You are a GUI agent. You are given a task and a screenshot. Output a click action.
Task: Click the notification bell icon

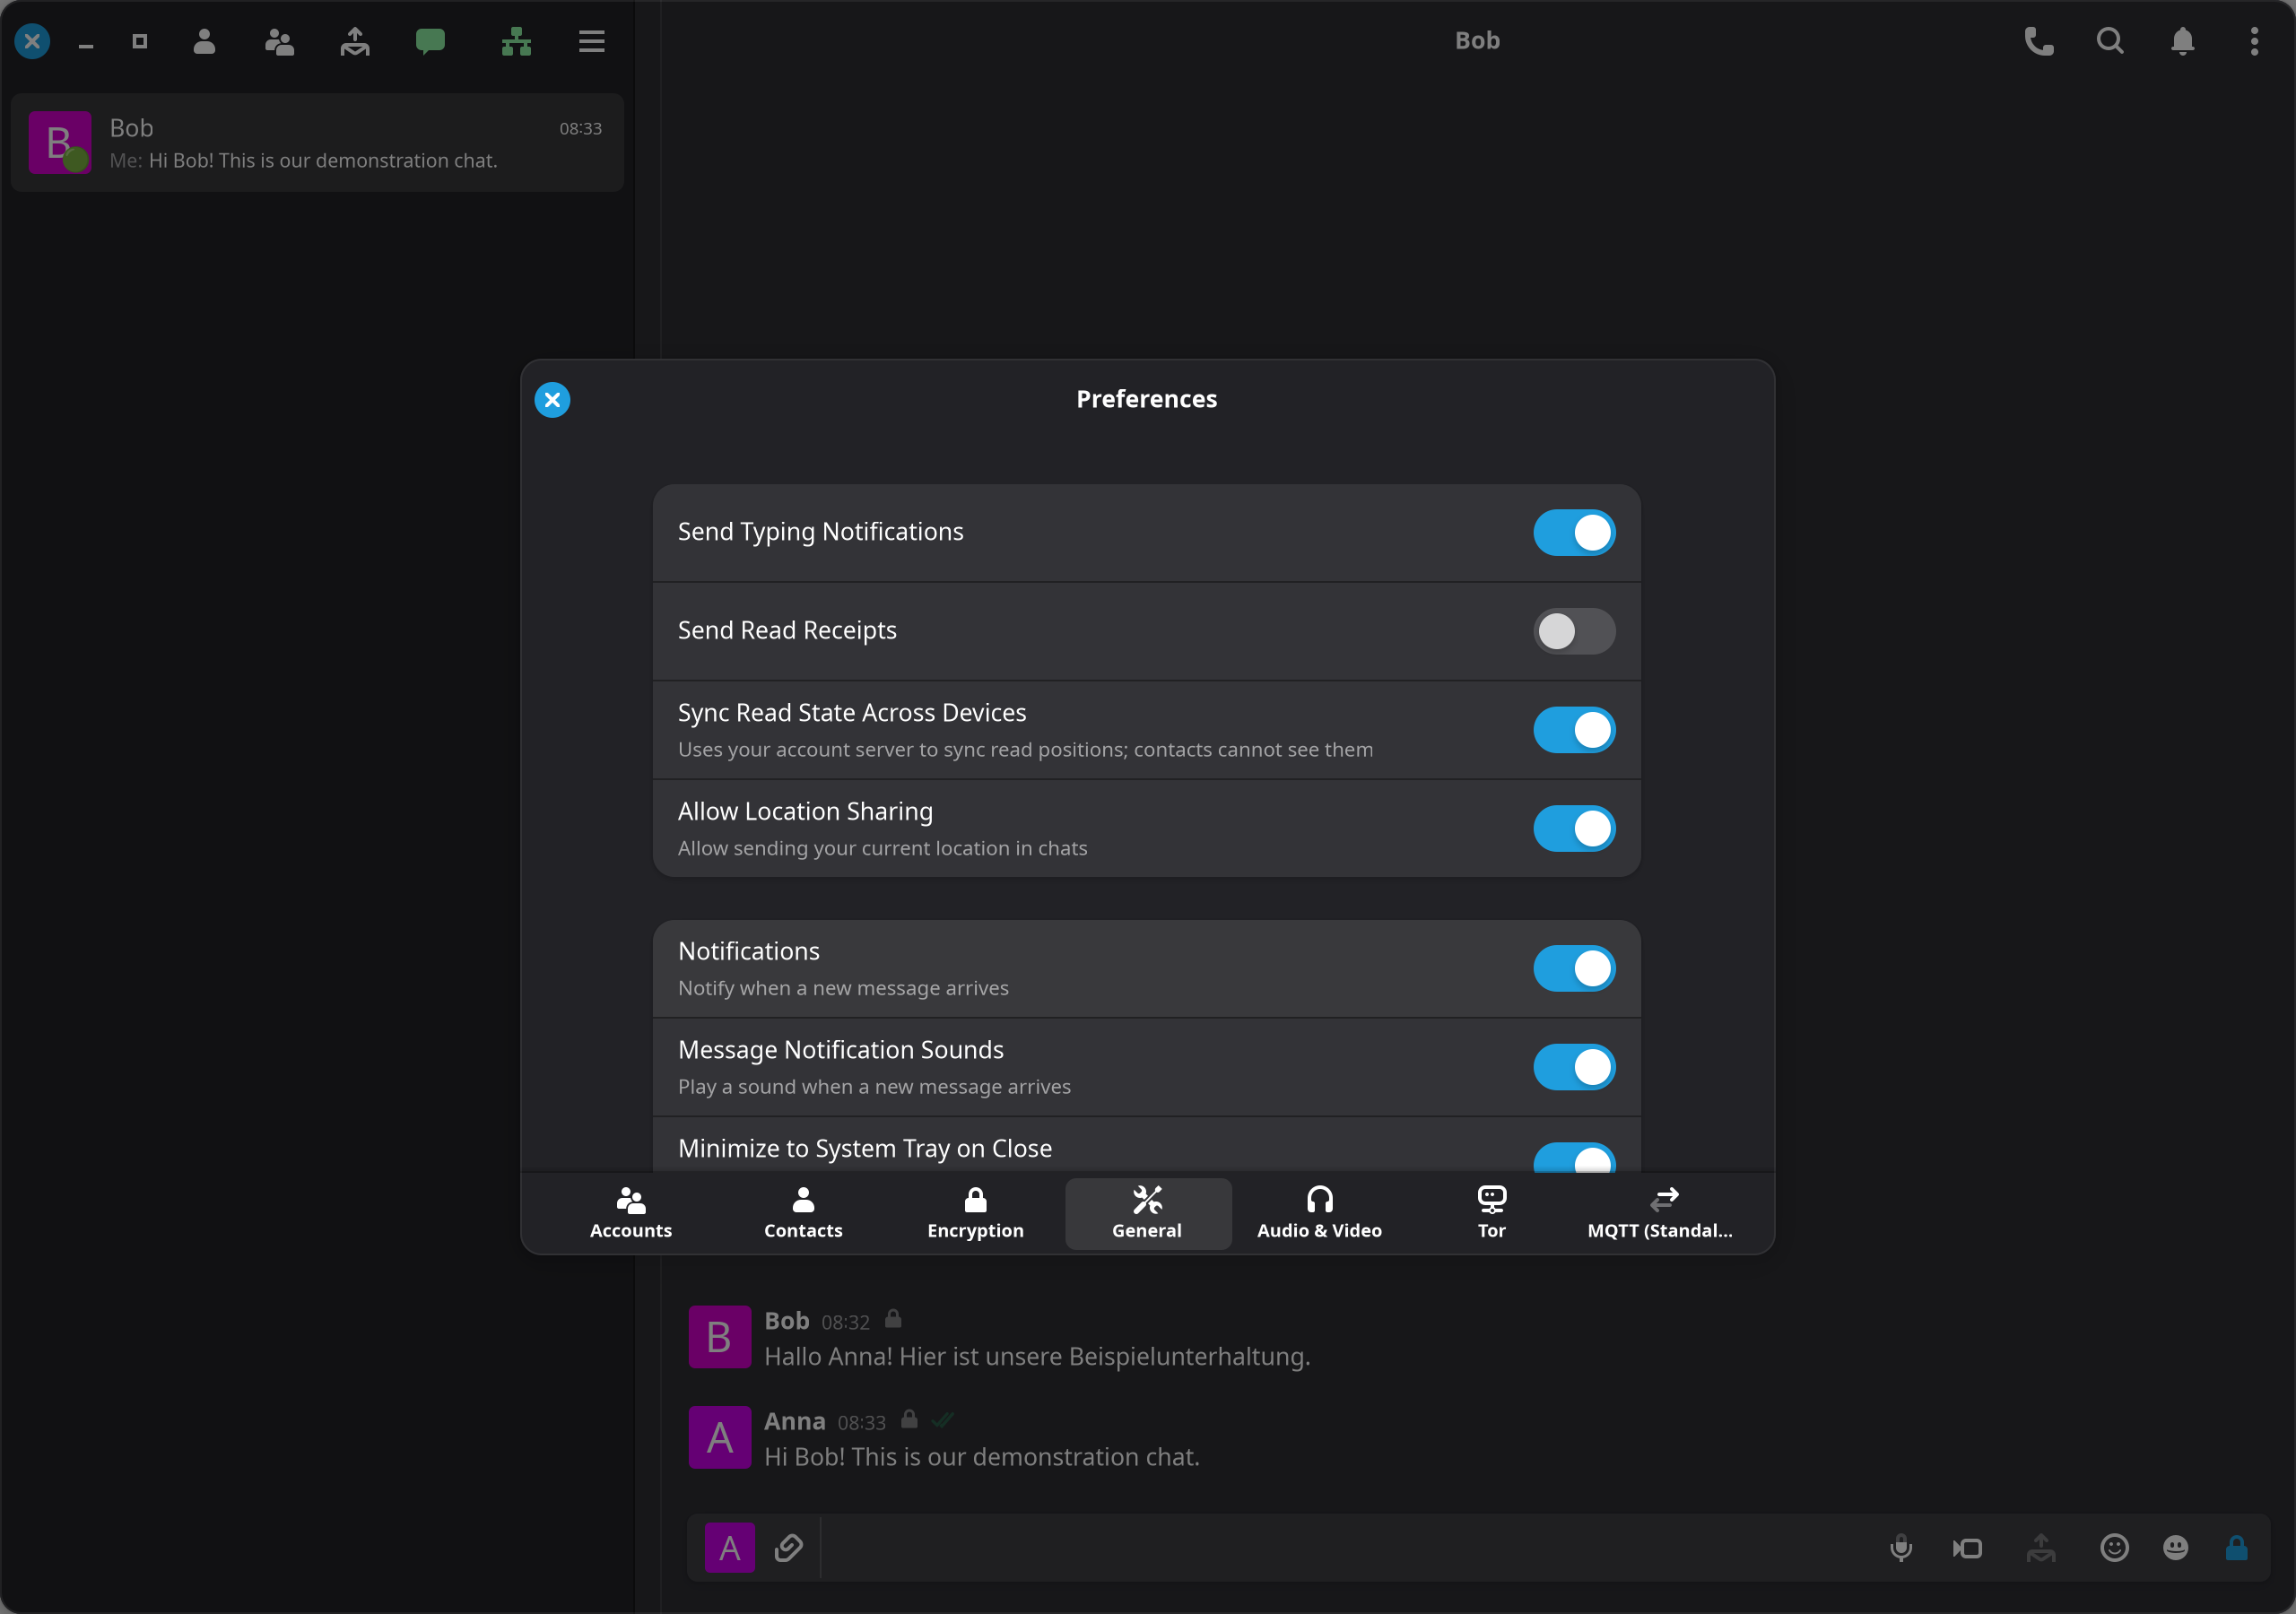[x=2183, y=41]
